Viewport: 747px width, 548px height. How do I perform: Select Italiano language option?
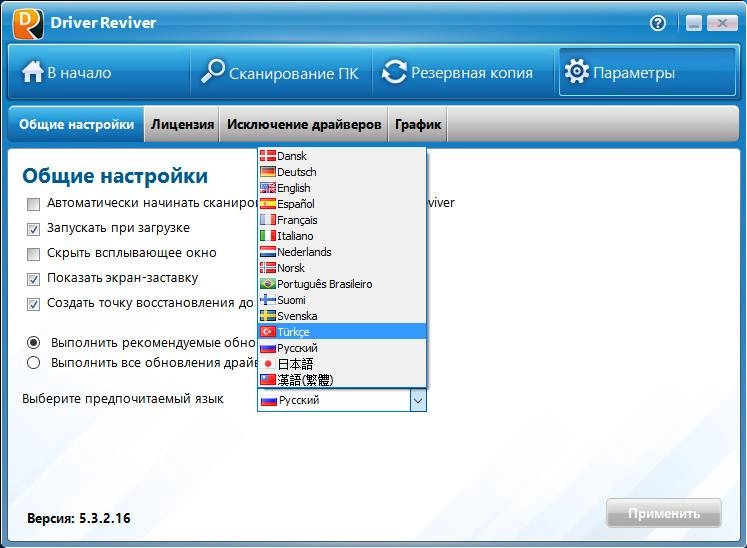click(342, 236)
